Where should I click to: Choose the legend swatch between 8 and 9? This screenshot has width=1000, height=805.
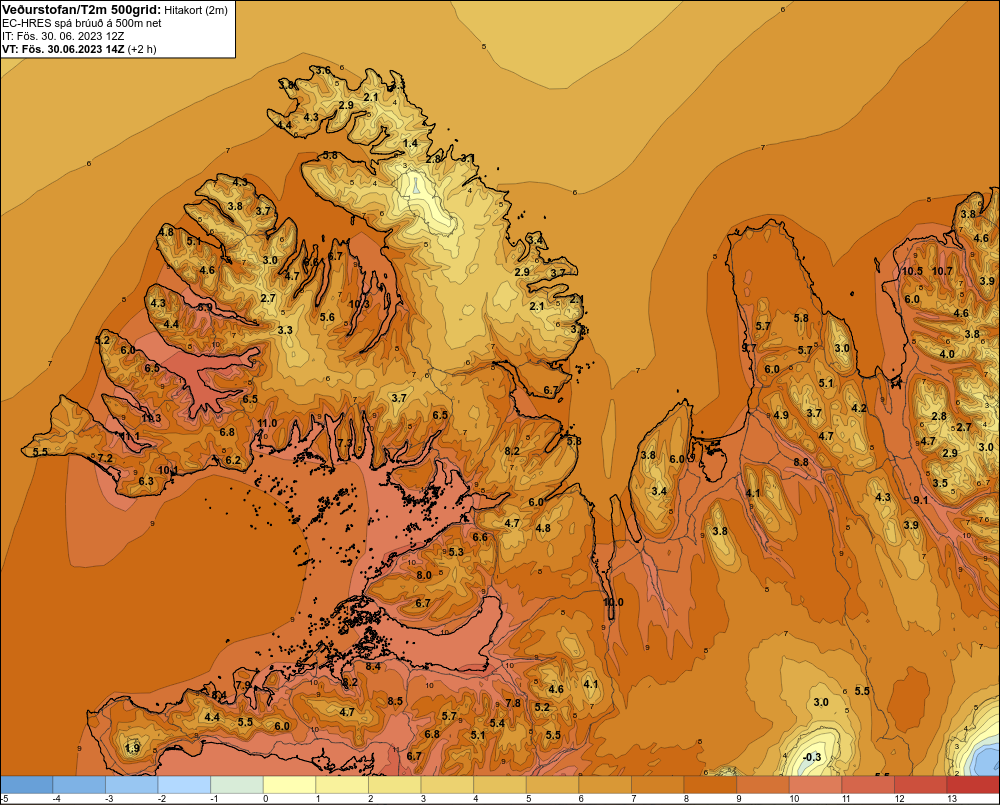(710, 785)
